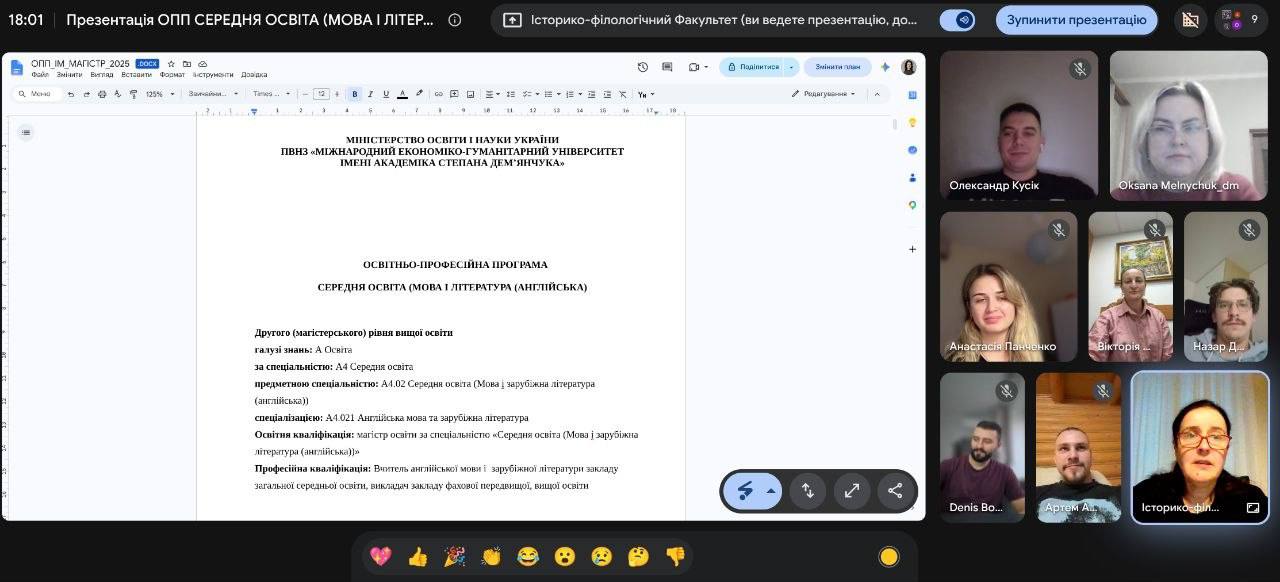Print the document via the printer icon

[102, 94]
